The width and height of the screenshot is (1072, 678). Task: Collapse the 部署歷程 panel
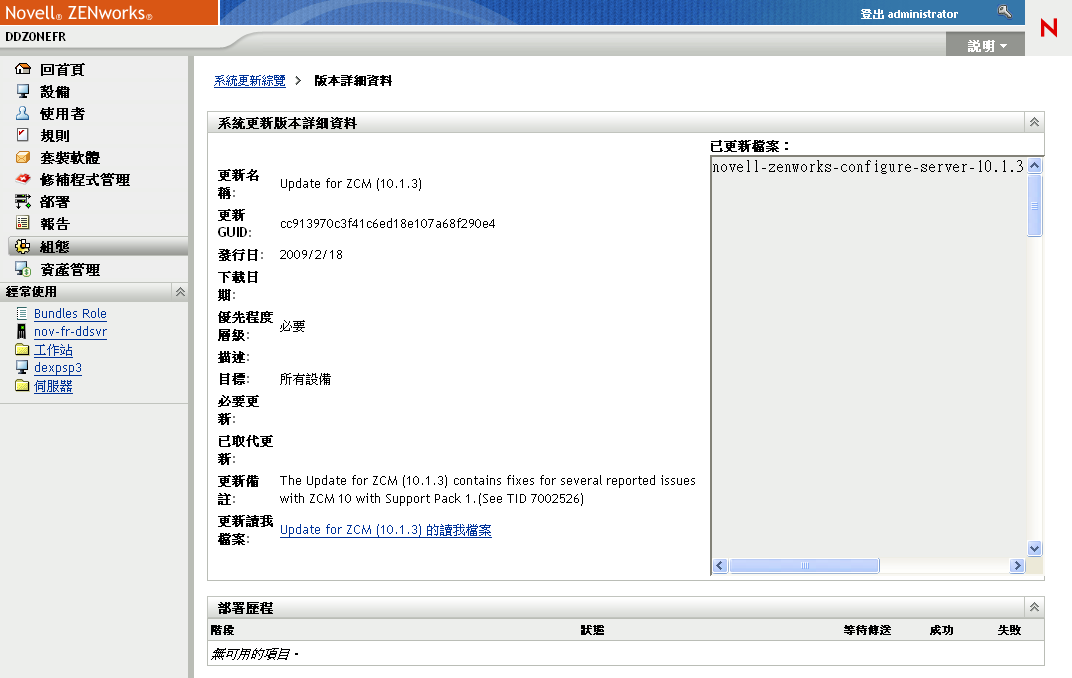tap(1034, 607)
